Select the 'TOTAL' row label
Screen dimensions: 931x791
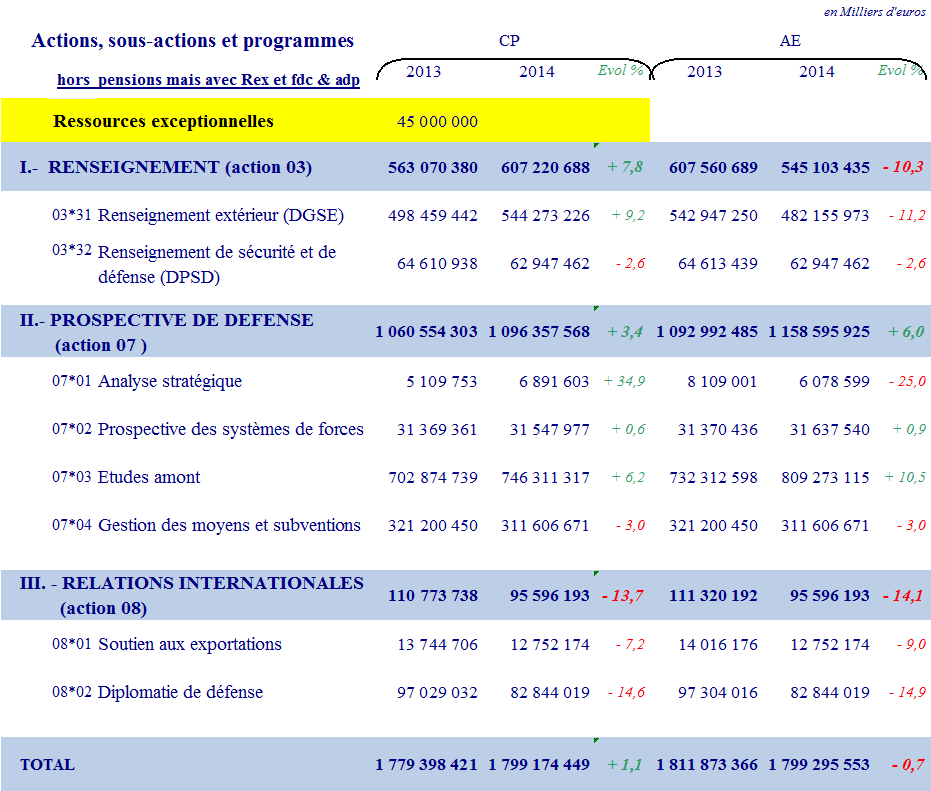47,765
